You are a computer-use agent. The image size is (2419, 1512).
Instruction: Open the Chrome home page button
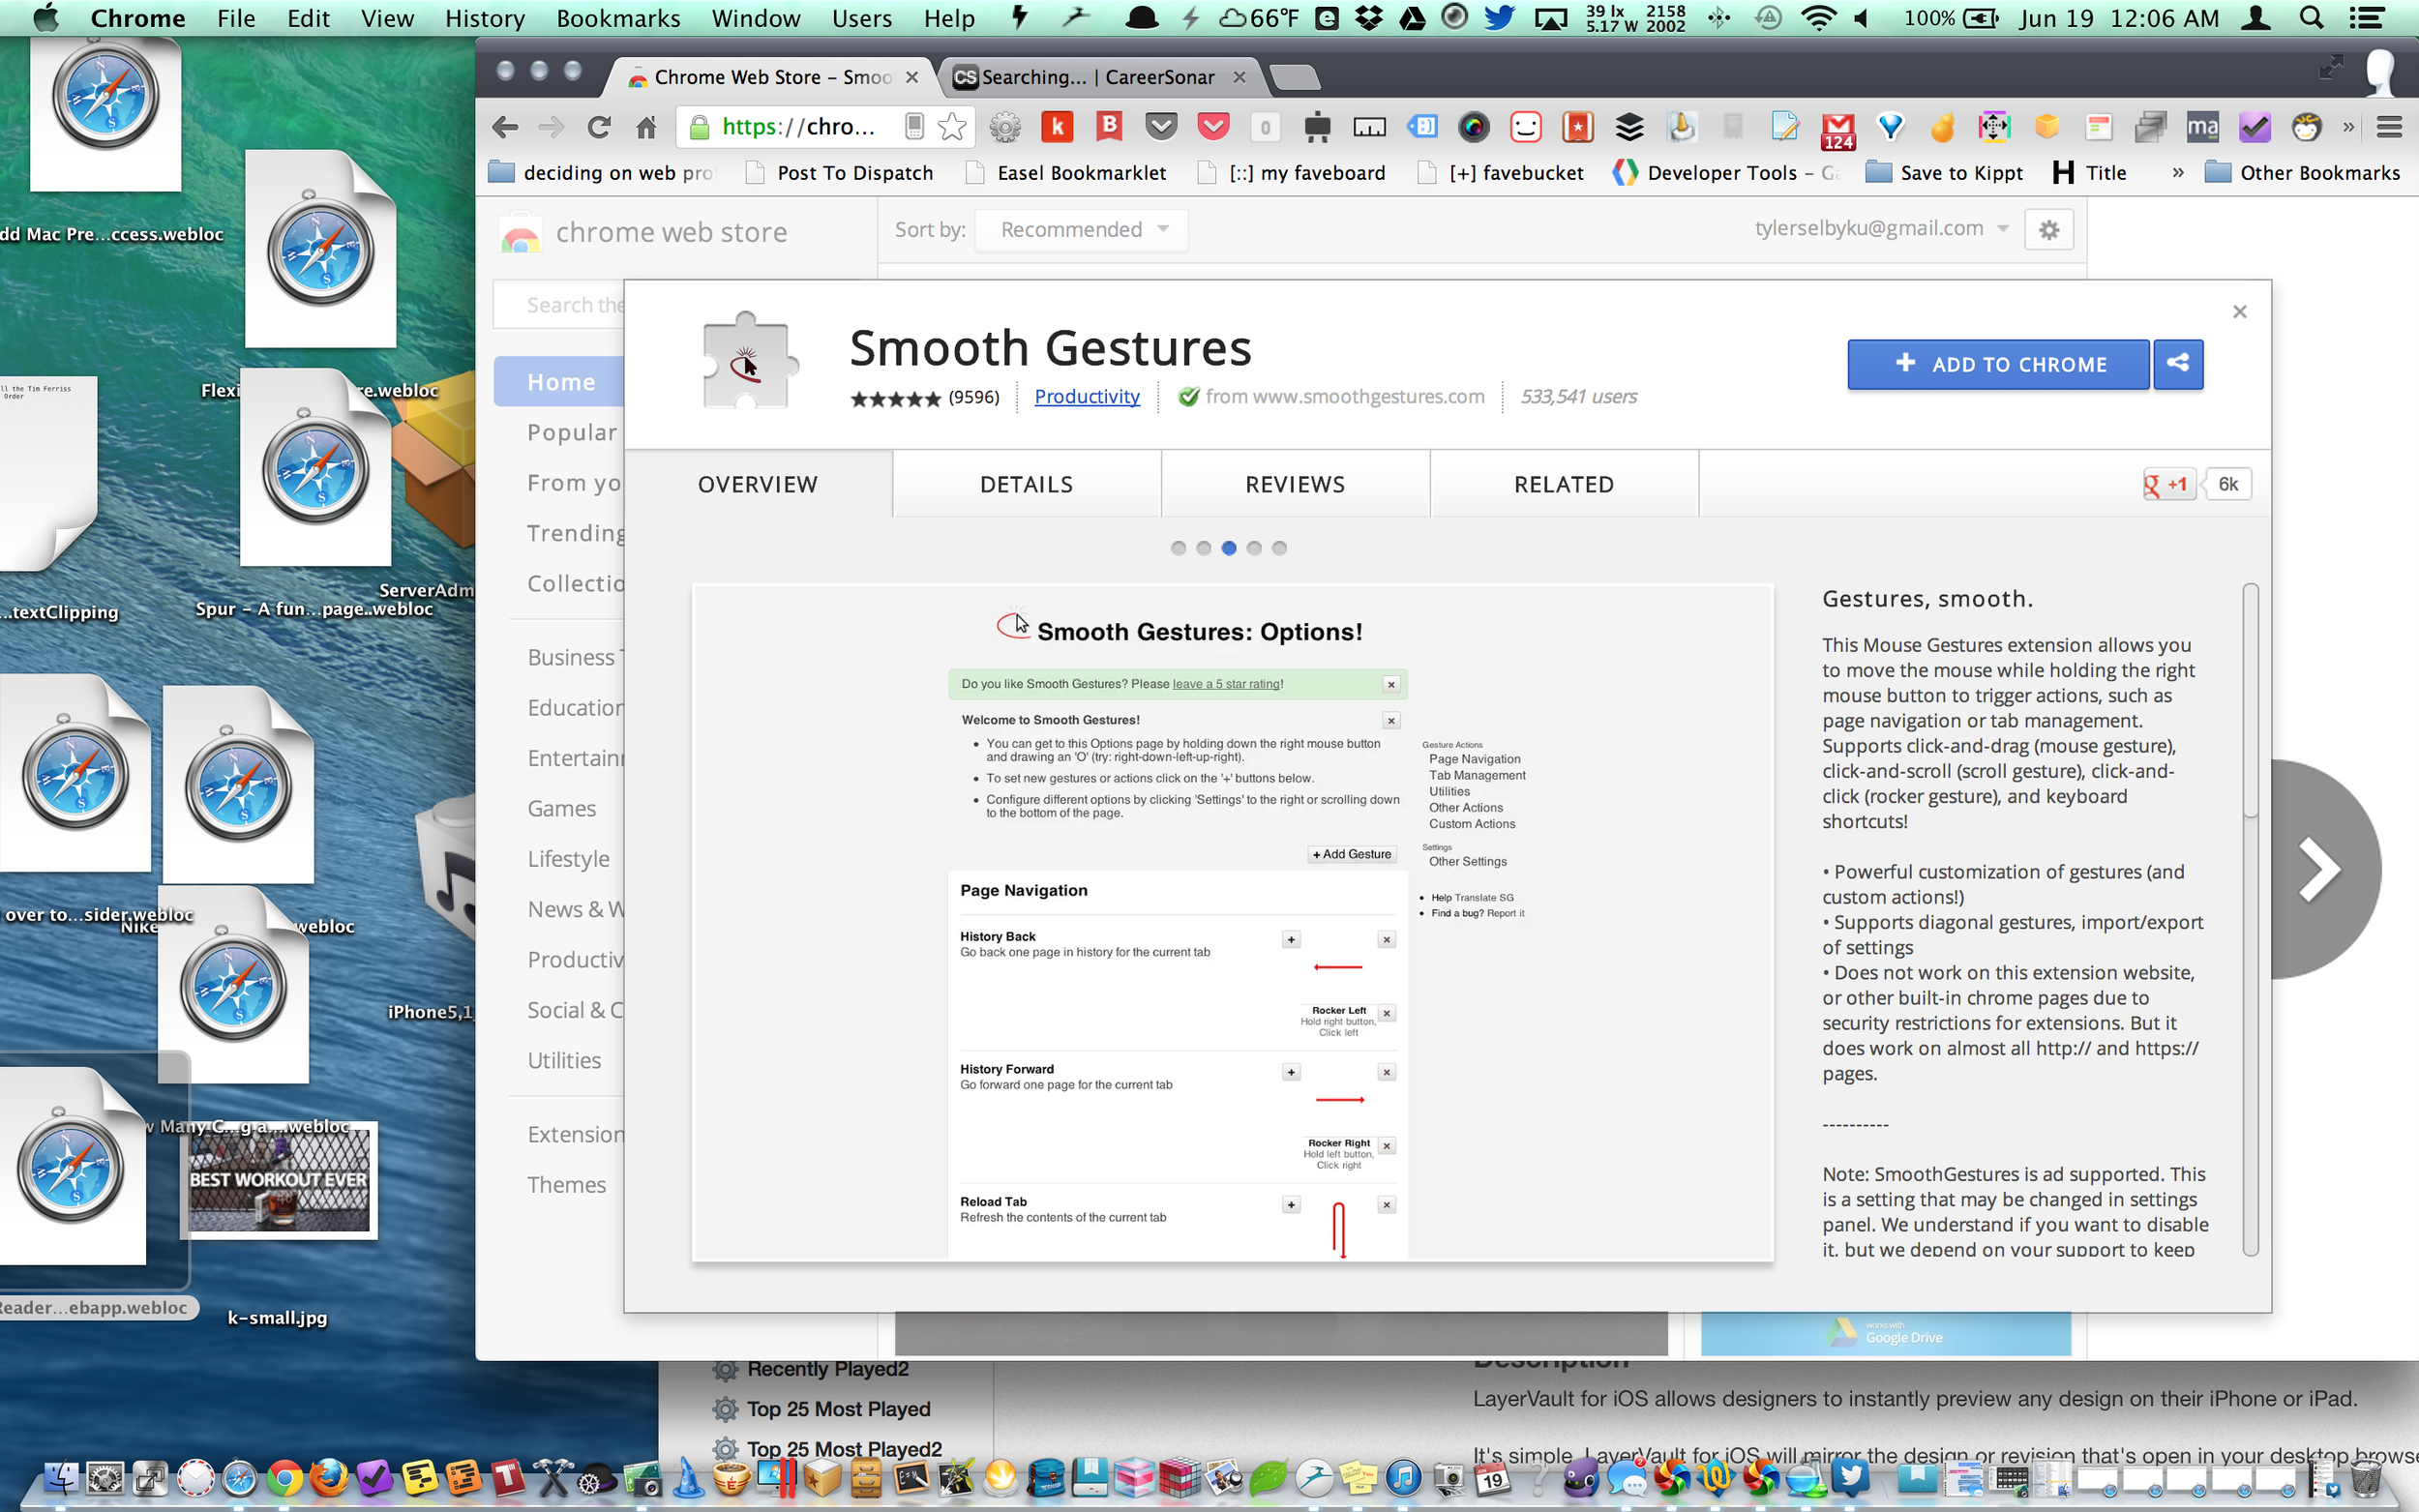point(646,127)
